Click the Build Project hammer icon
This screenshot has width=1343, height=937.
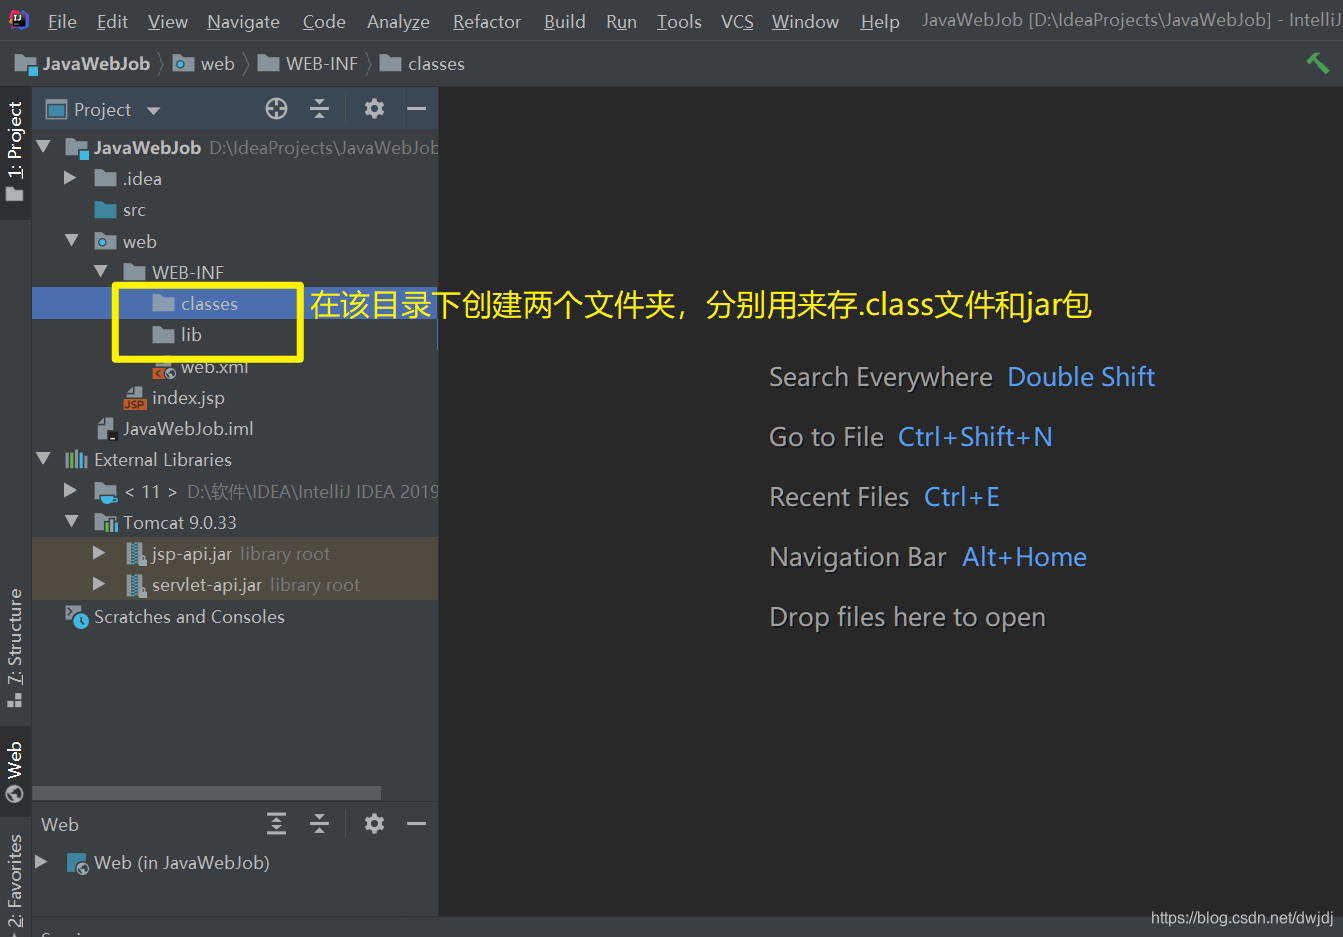pyautogui.click(x=1317, y=63)
